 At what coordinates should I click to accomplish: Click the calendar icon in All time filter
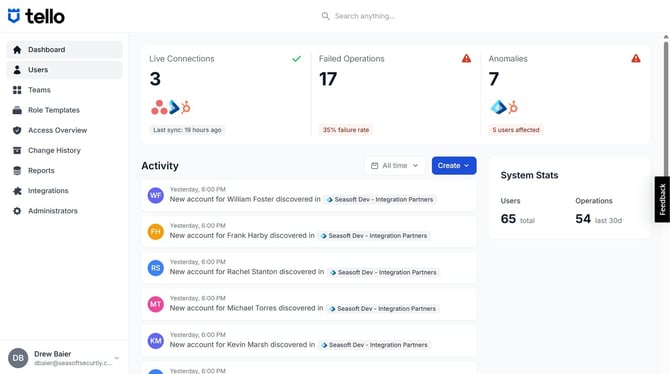(x=374, y=165)
